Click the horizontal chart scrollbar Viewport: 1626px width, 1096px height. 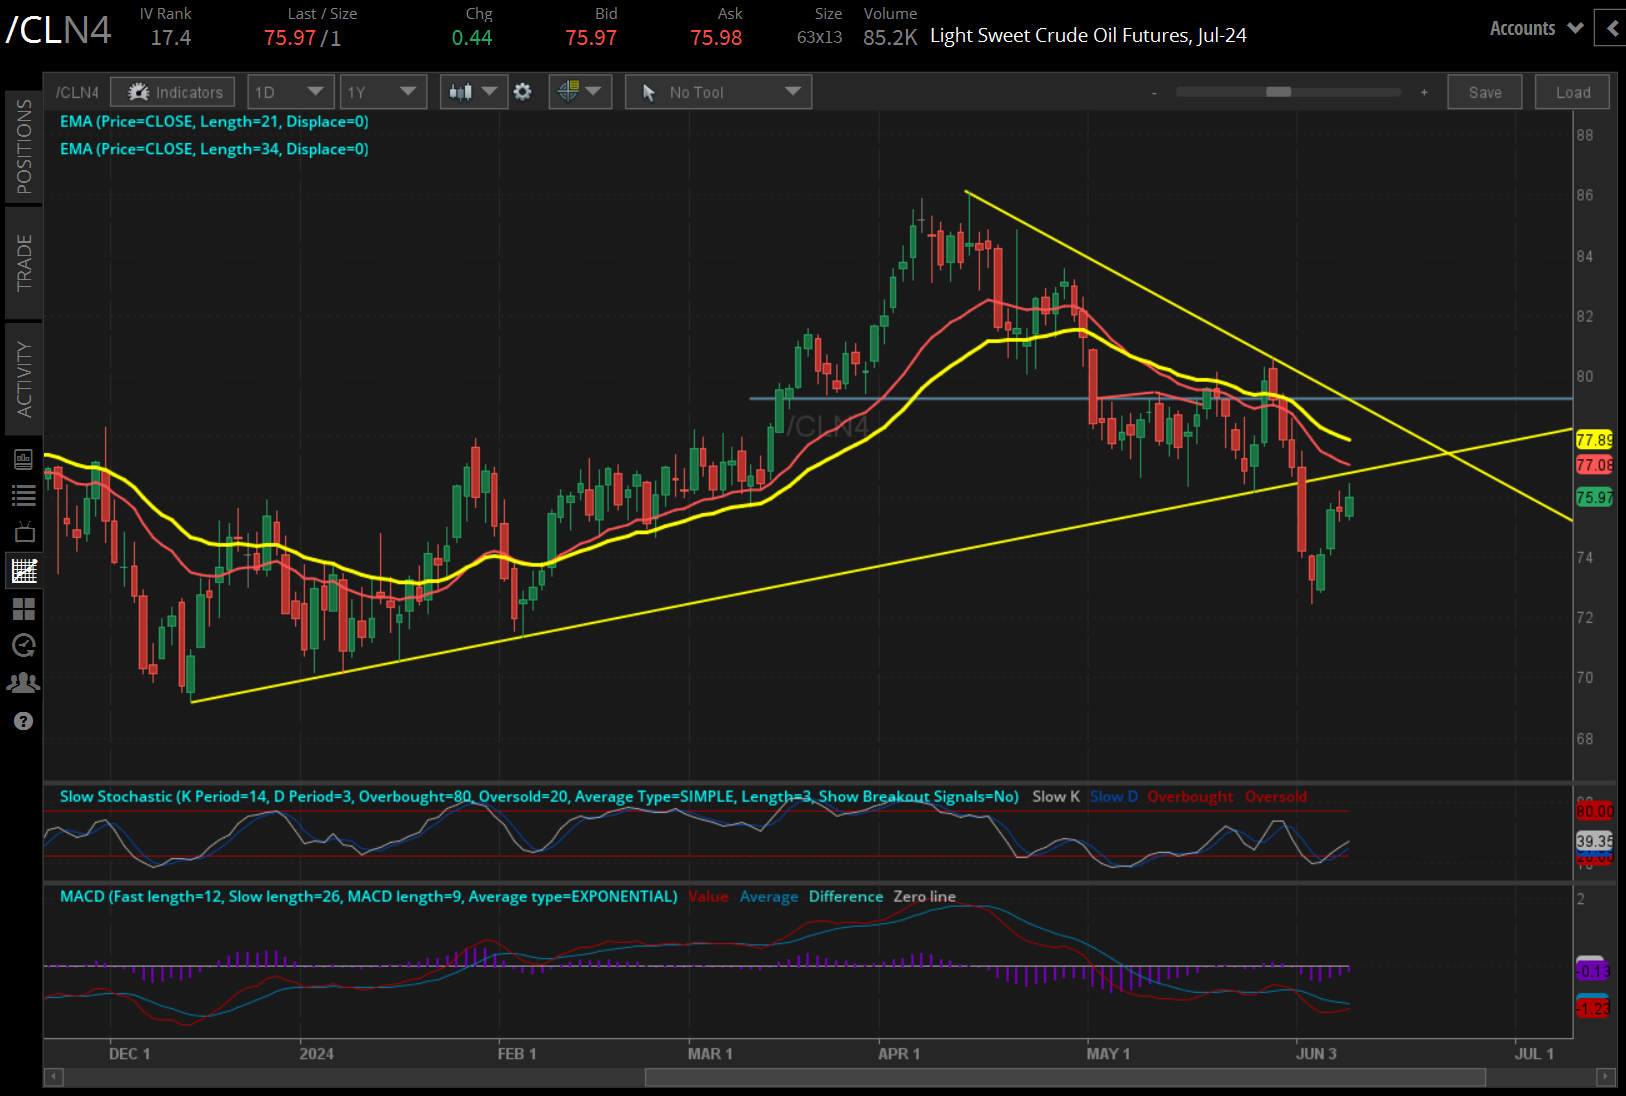1064,1077
